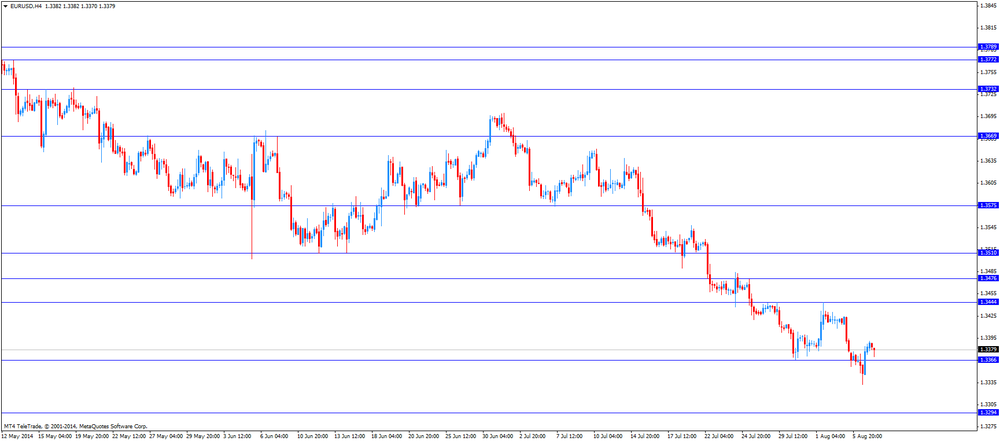
Task: Select the 1.3575 level price tag
Action: click(x=988, y=205)
